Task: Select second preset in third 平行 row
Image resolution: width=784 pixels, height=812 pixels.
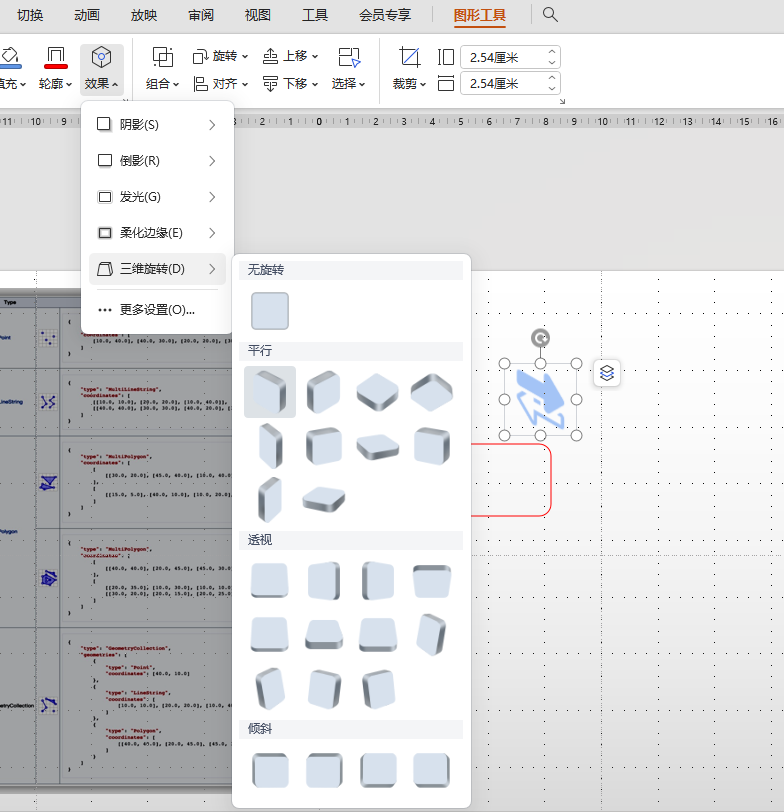Action: [x=324, y=500]
